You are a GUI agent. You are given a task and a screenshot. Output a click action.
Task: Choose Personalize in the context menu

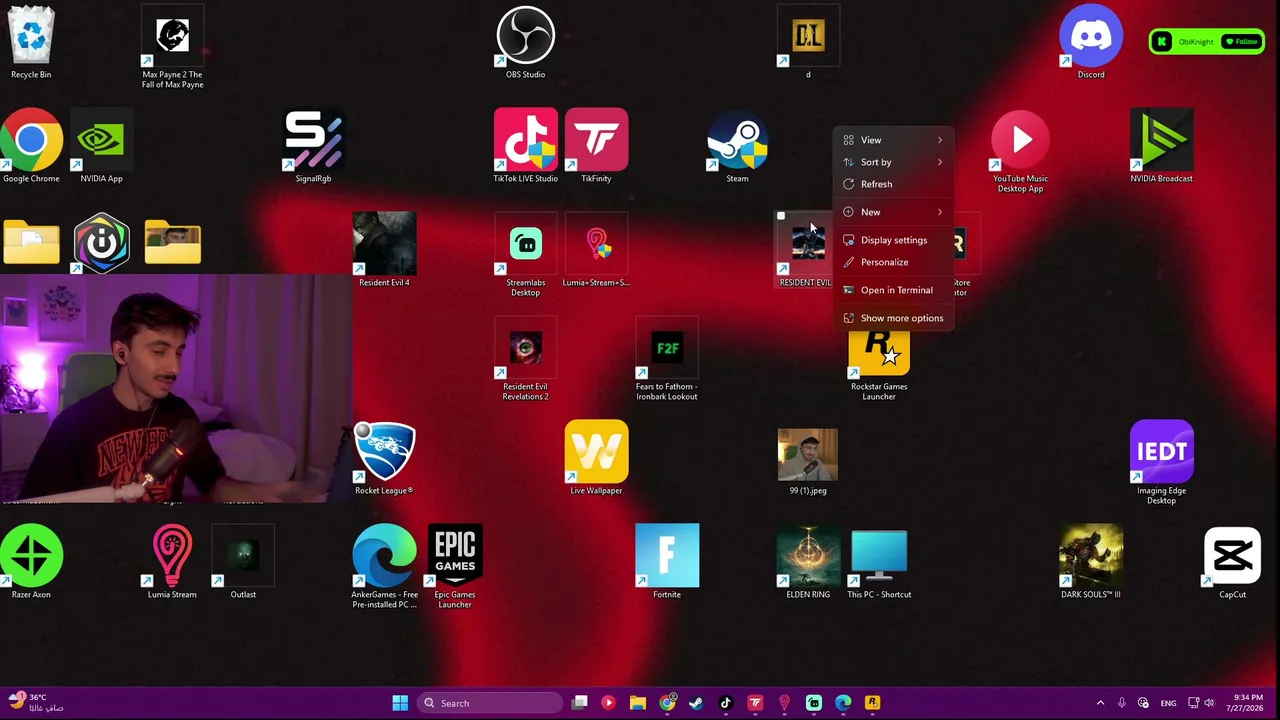coord(894,262)
